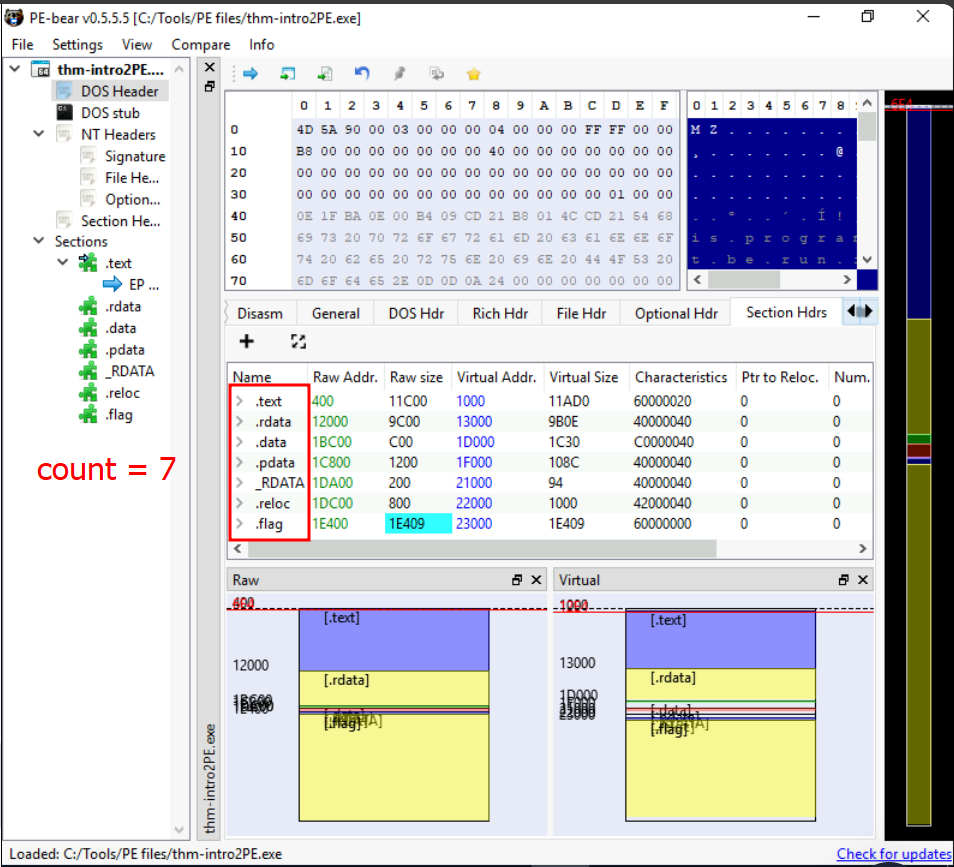Collapse the .text tree node chevron
954x867 pixels.
coord(63,263)
